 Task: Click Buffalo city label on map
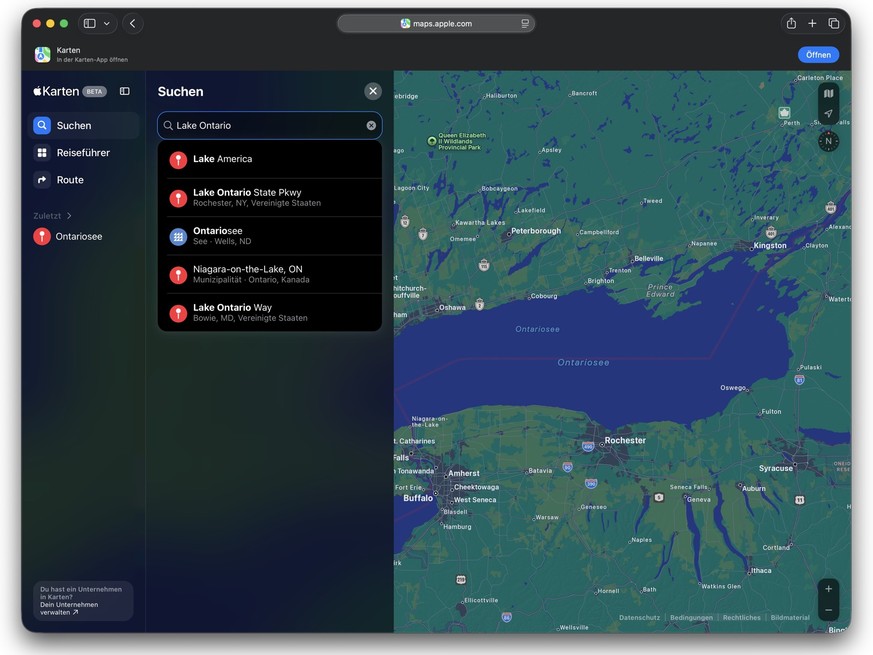tap(418, 498)
